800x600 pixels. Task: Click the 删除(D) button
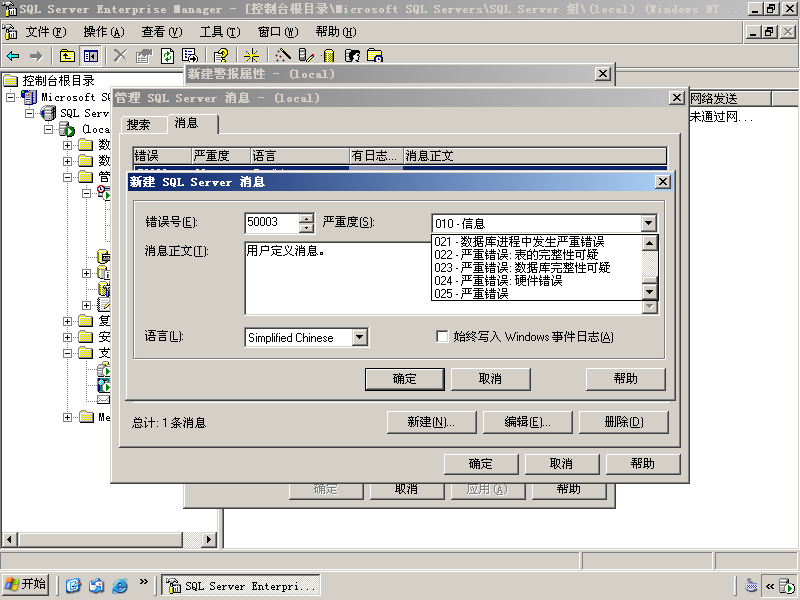623,422
